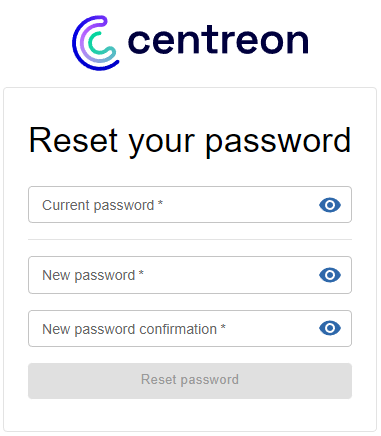Click the "New password confirmation *" placeholder text
Image resolution: width=381 pixels, height=436 pixels.
(134, 329)
